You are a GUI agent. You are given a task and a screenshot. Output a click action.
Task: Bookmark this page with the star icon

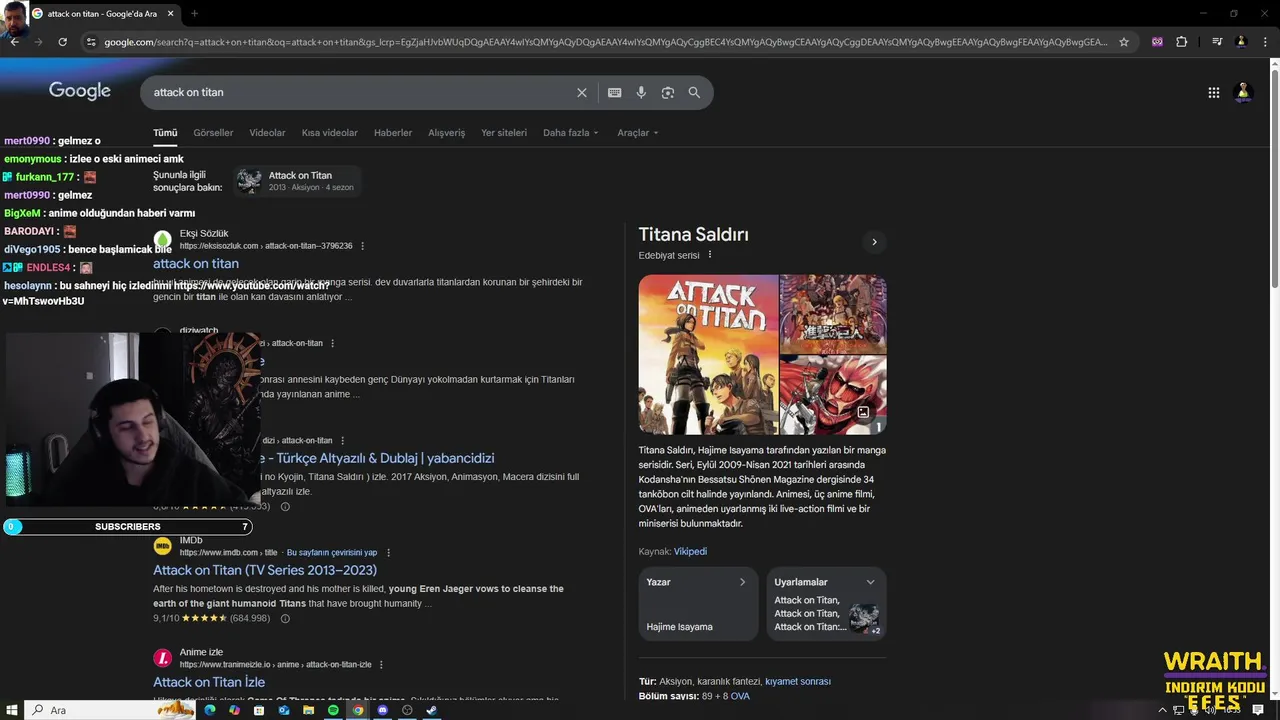click(1124, 42)
